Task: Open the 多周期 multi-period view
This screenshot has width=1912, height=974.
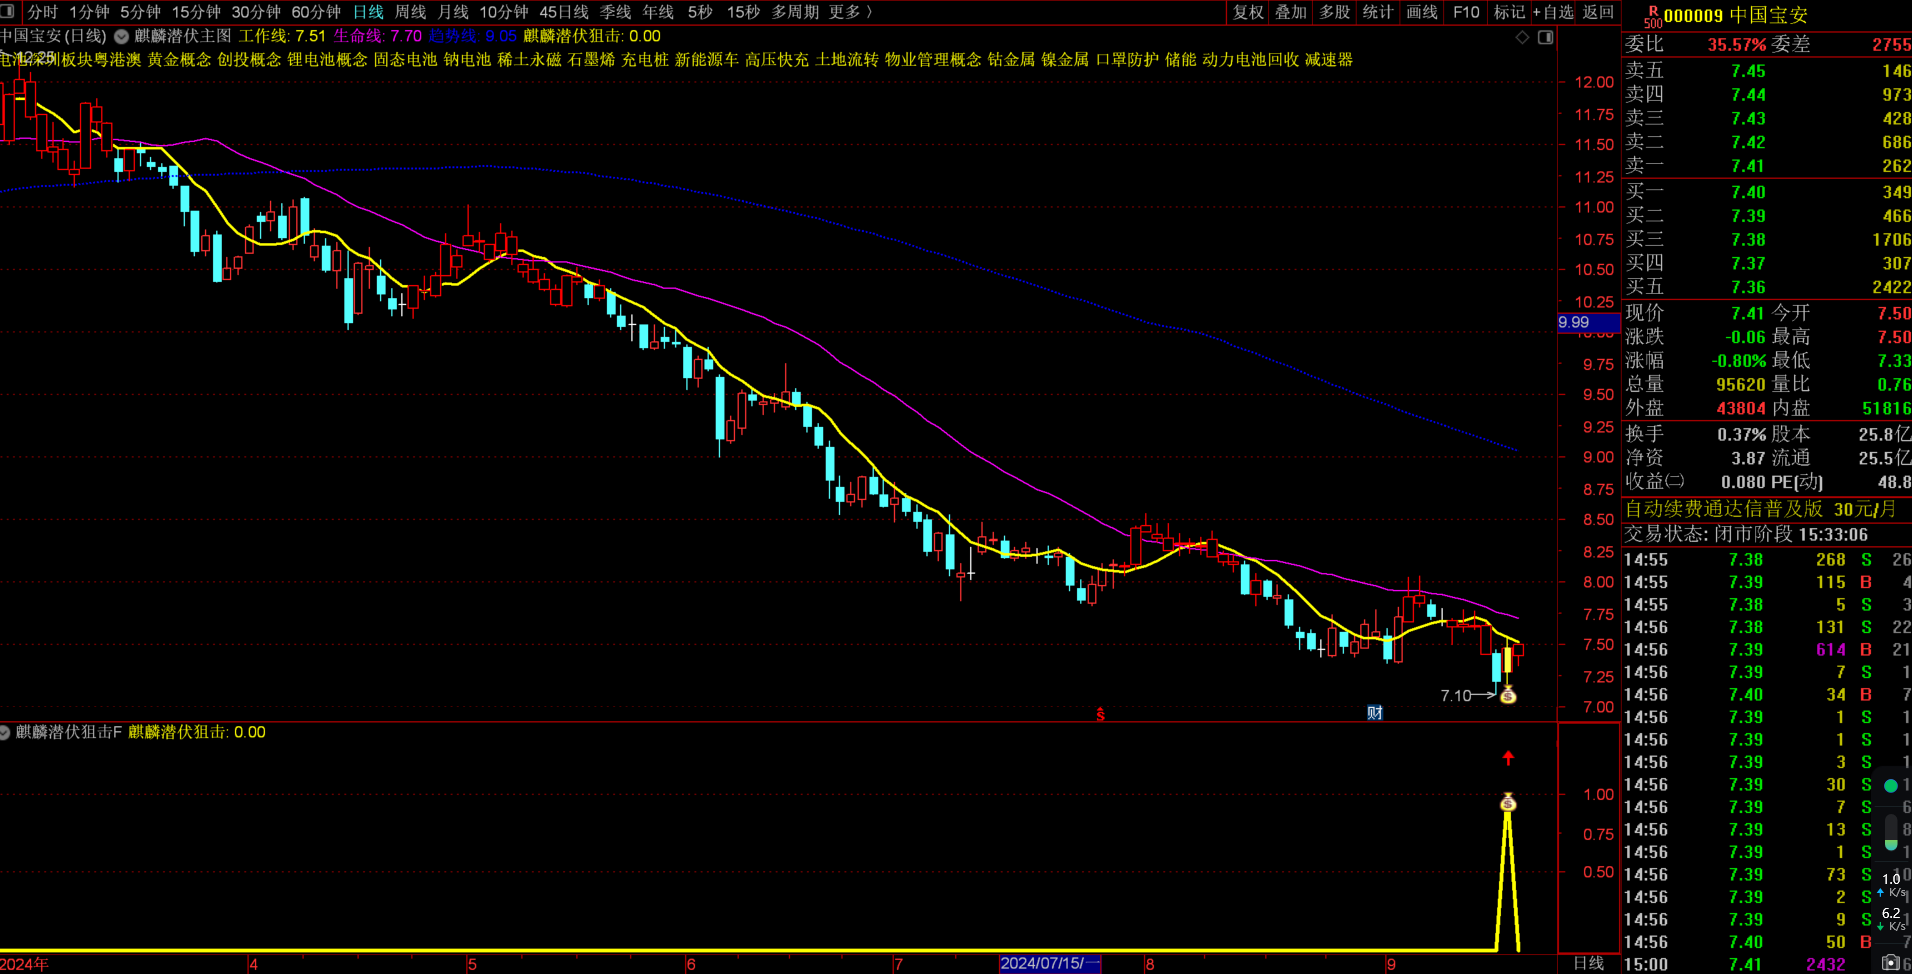Action: point(795,12)
